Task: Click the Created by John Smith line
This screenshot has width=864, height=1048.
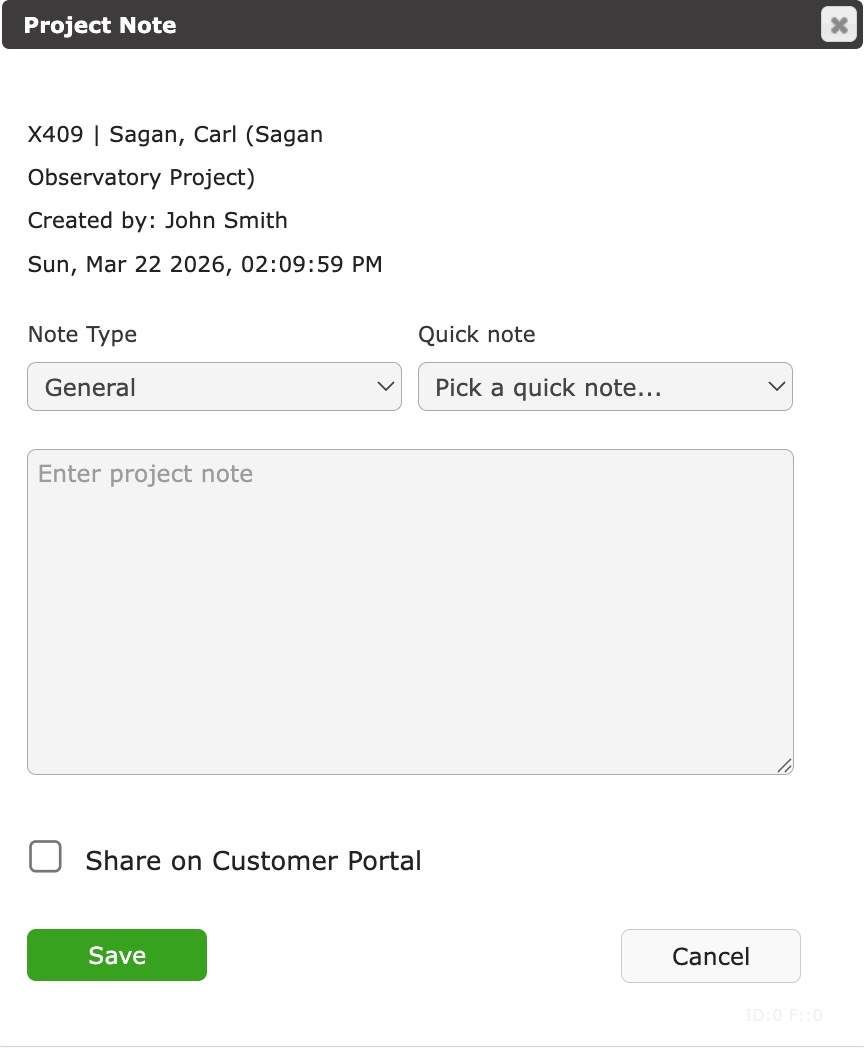Action: click(158, 221)
